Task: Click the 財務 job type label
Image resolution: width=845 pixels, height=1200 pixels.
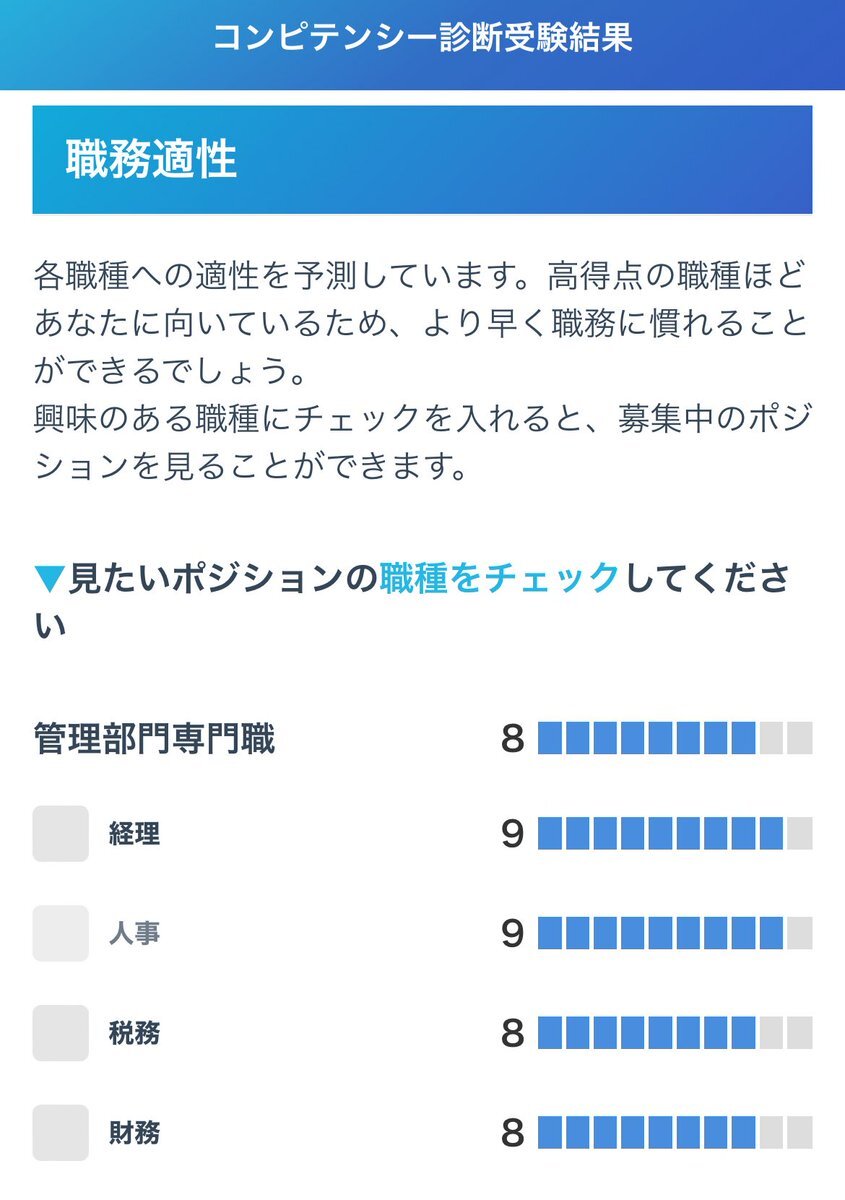Action: pos(134,1134)
